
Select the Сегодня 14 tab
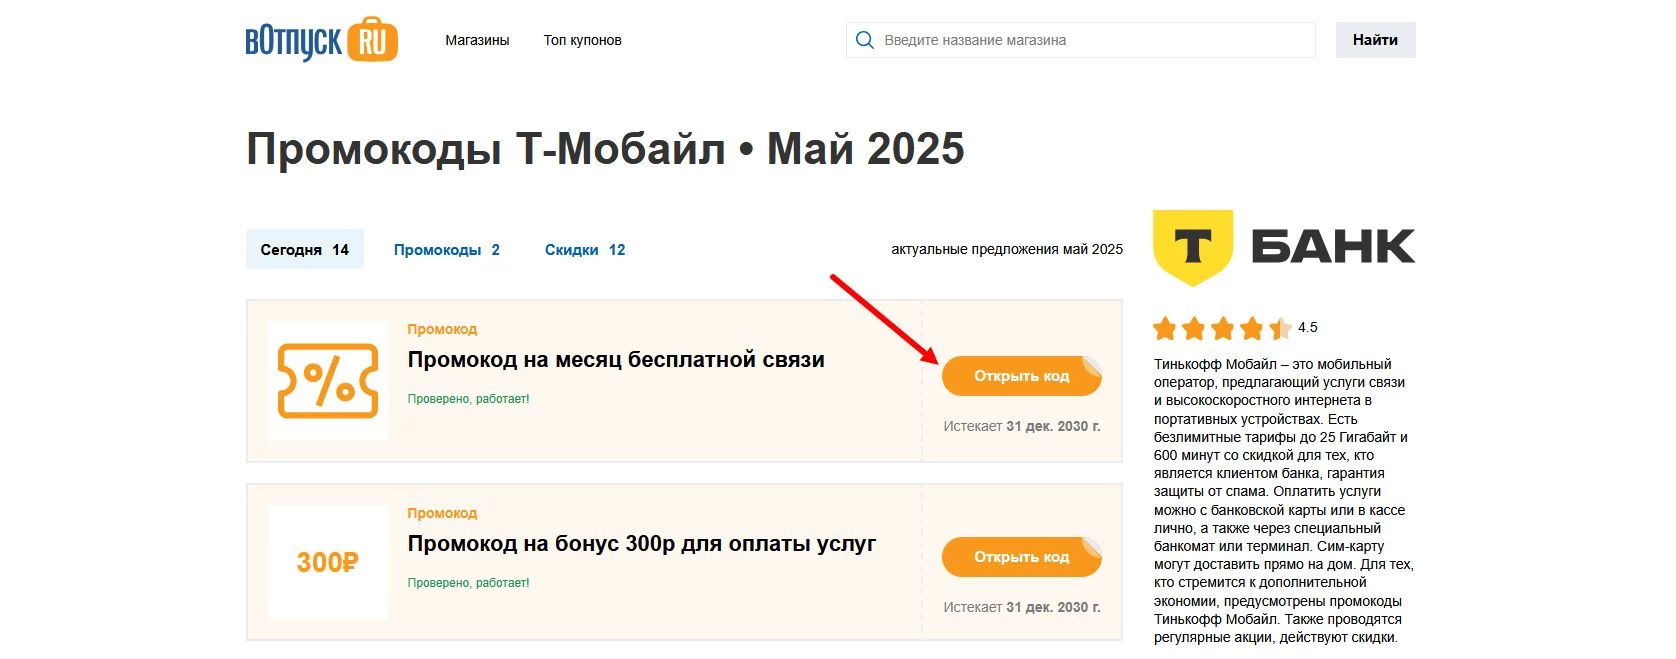305,250
